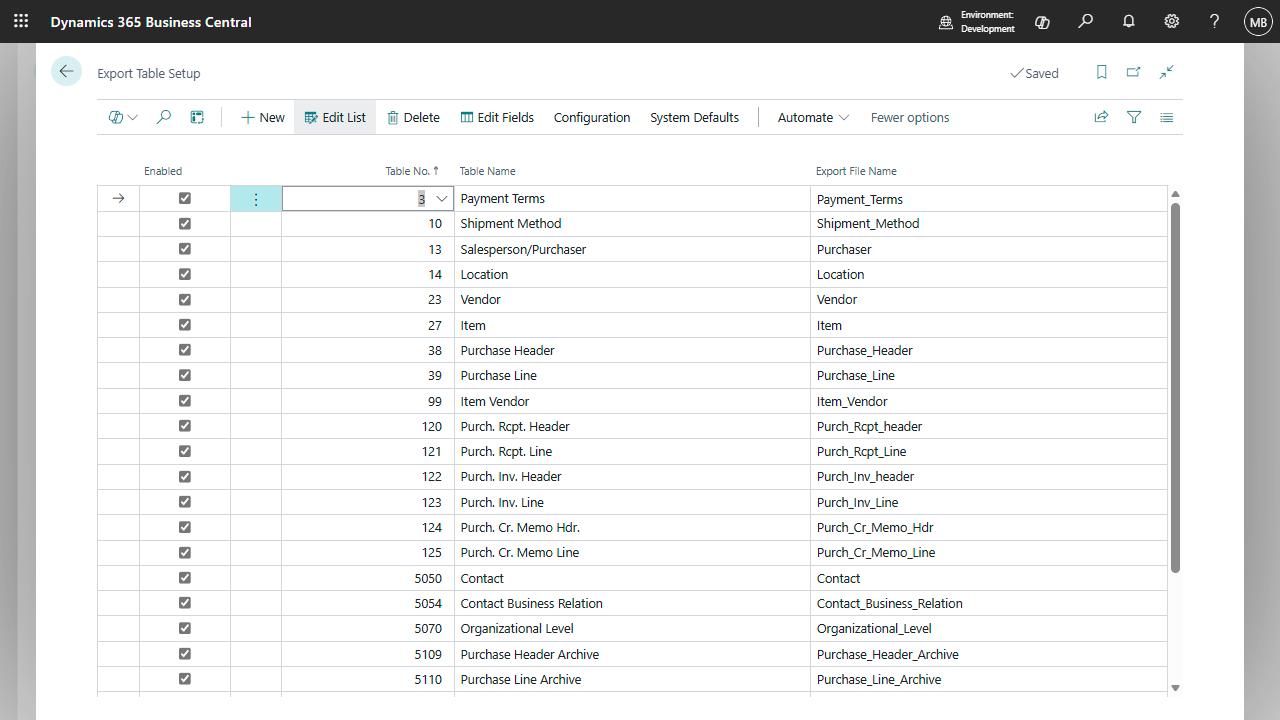Click the vertical scrollbar thumb
The width and height of the screenshot is (1280, 720).
click(x=1175, y=388)
